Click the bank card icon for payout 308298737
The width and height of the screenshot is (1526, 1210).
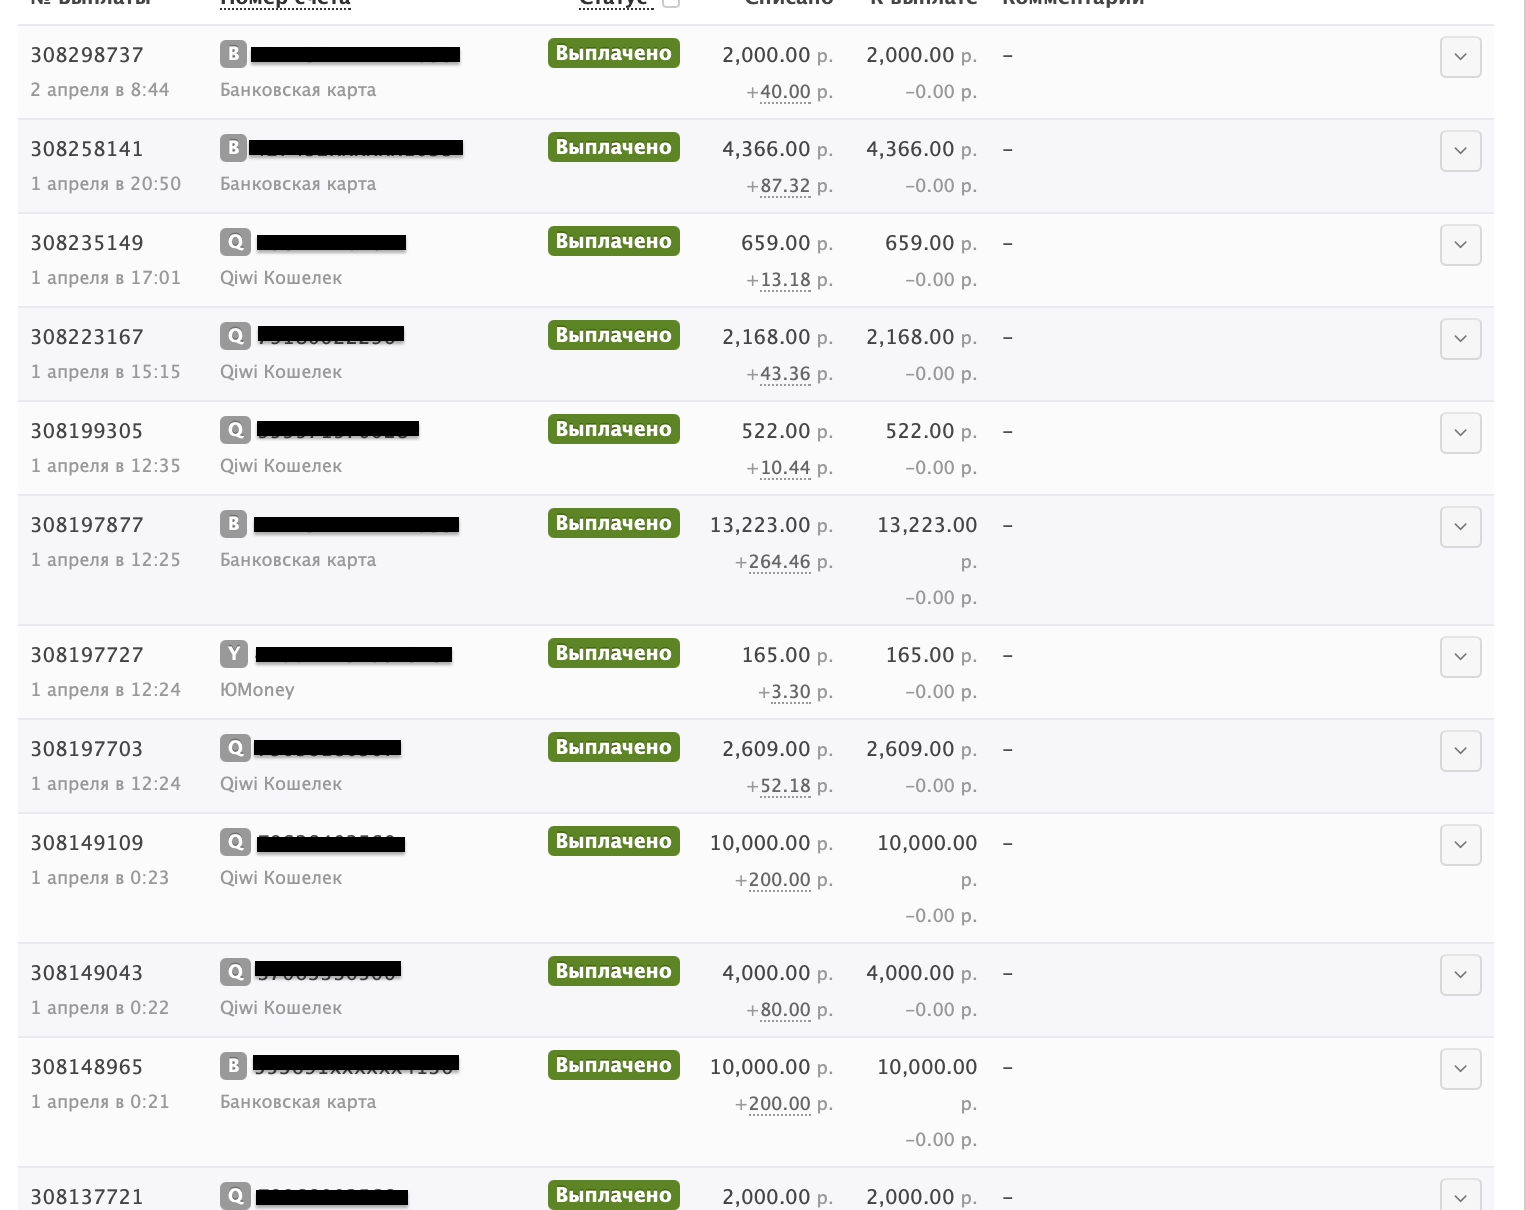tap(233, 54)
